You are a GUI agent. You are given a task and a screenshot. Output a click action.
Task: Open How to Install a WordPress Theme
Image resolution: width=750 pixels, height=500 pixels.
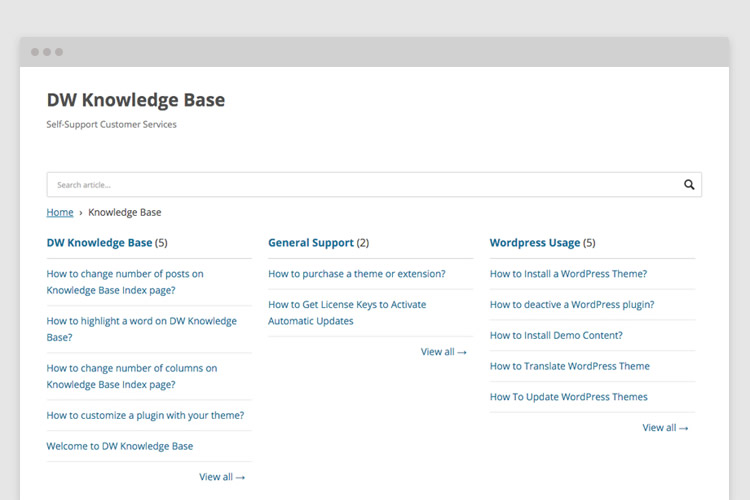pyautogui.click(x=568, y=274)
